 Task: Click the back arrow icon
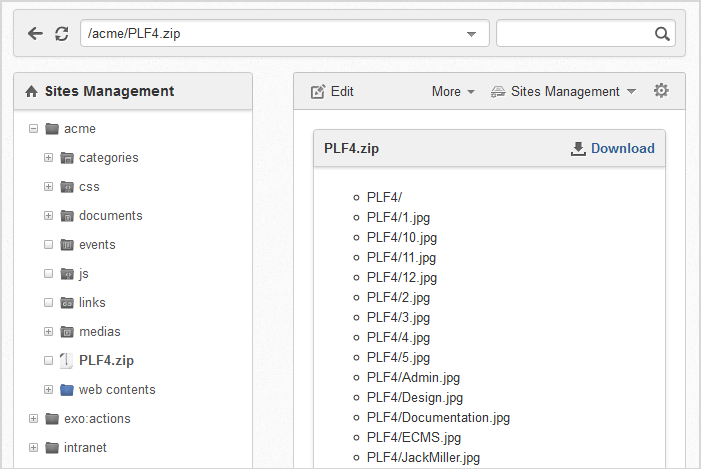coord(35,34)
